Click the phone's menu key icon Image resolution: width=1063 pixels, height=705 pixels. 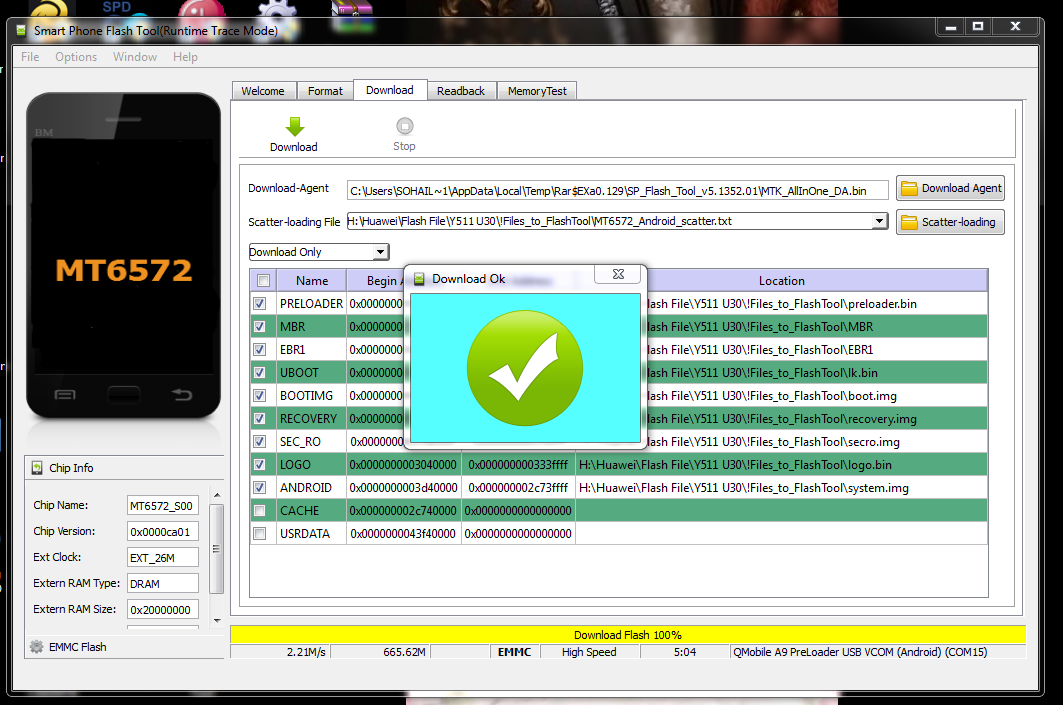(65, 395)
